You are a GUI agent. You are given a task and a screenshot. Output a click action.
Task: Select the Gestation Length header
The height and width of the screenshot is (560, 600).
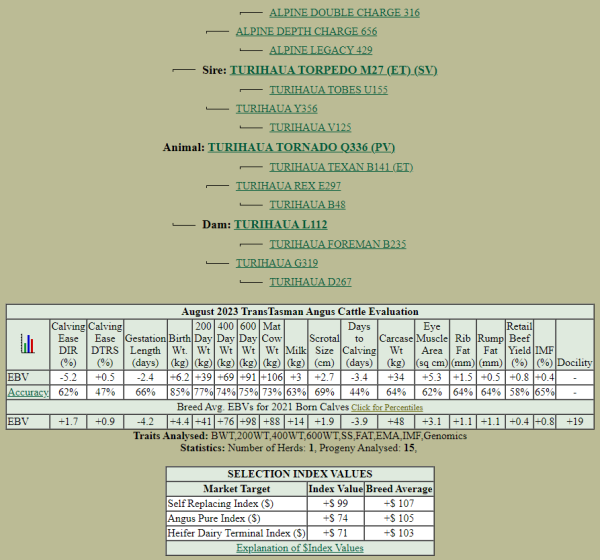[145, 344]
